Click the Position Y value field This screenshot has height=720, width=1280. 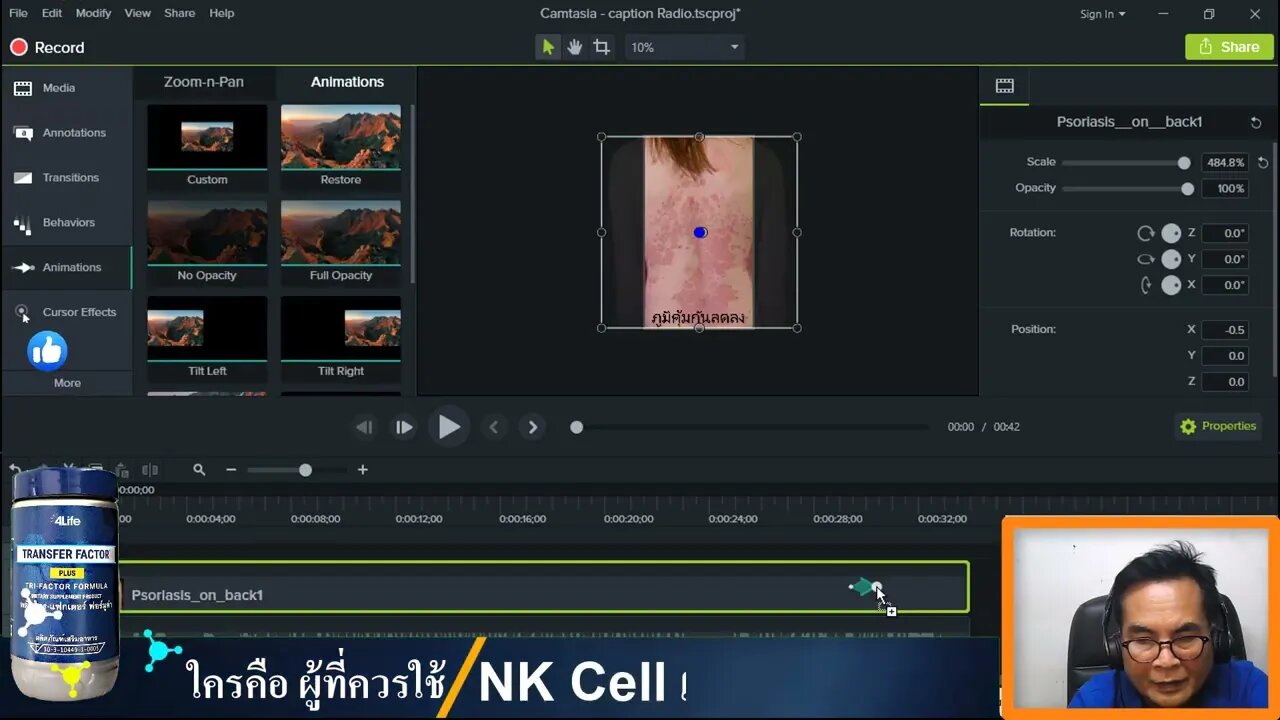[1225, 356]
